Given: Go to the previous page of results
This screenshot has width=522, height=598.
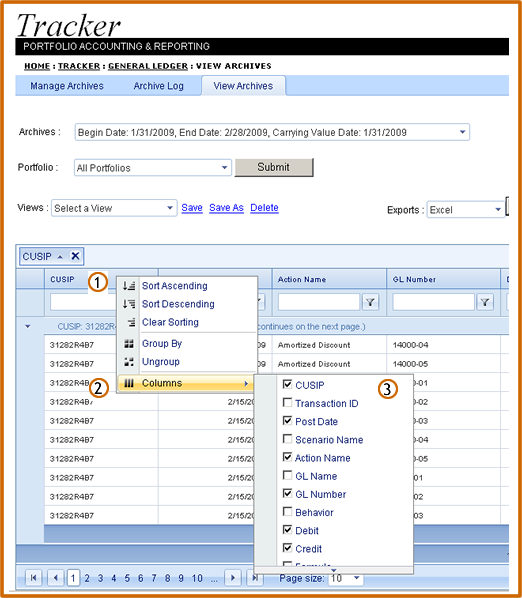Looking at the screenshot, I should (x=56, y=578).
